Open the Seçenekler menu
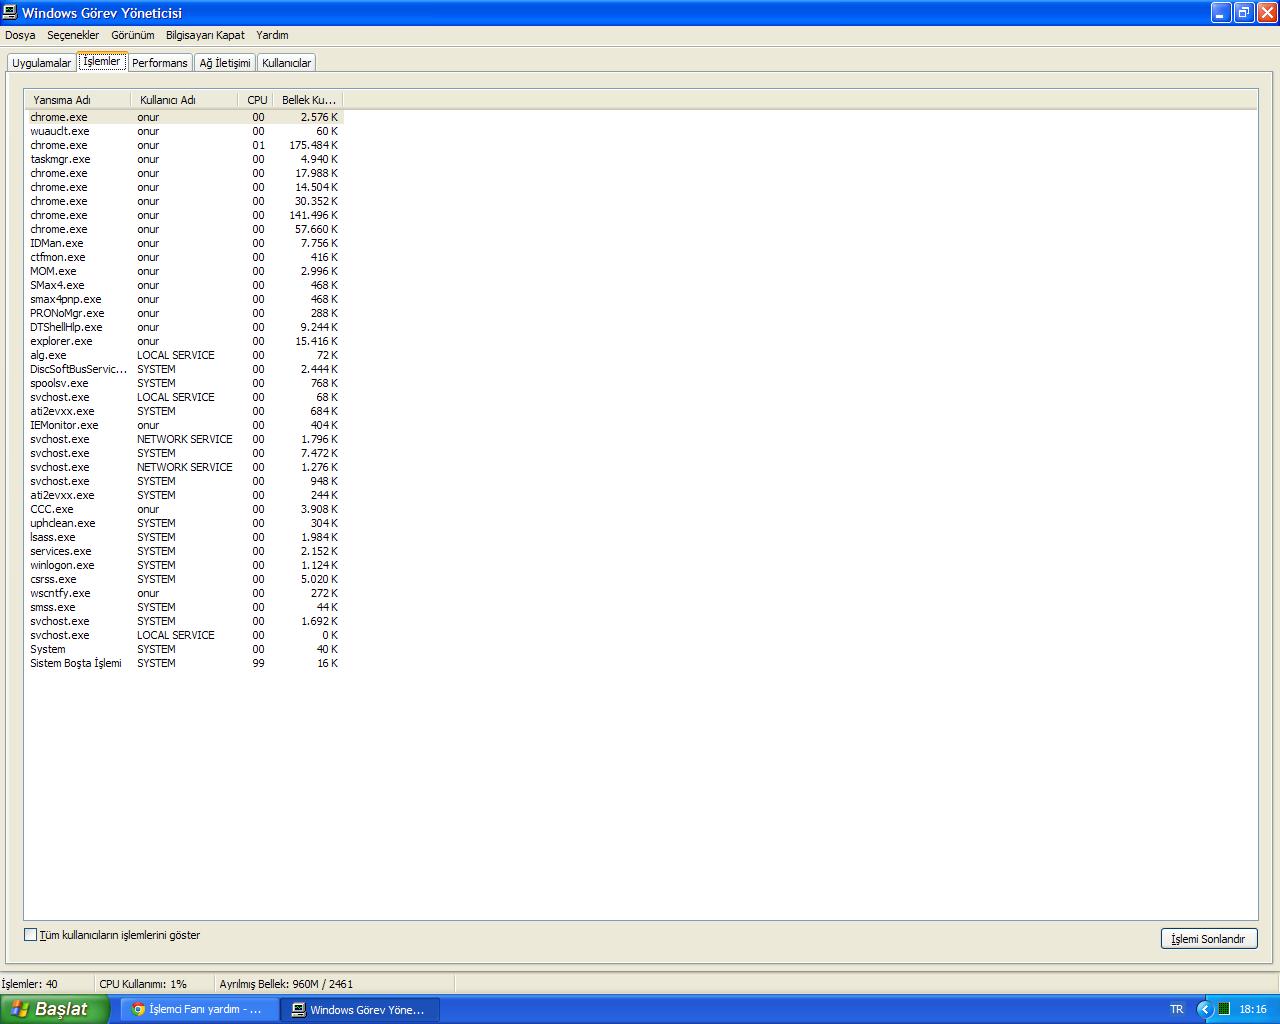This screenshot has height=1024, width=1280. coord(73,35)
